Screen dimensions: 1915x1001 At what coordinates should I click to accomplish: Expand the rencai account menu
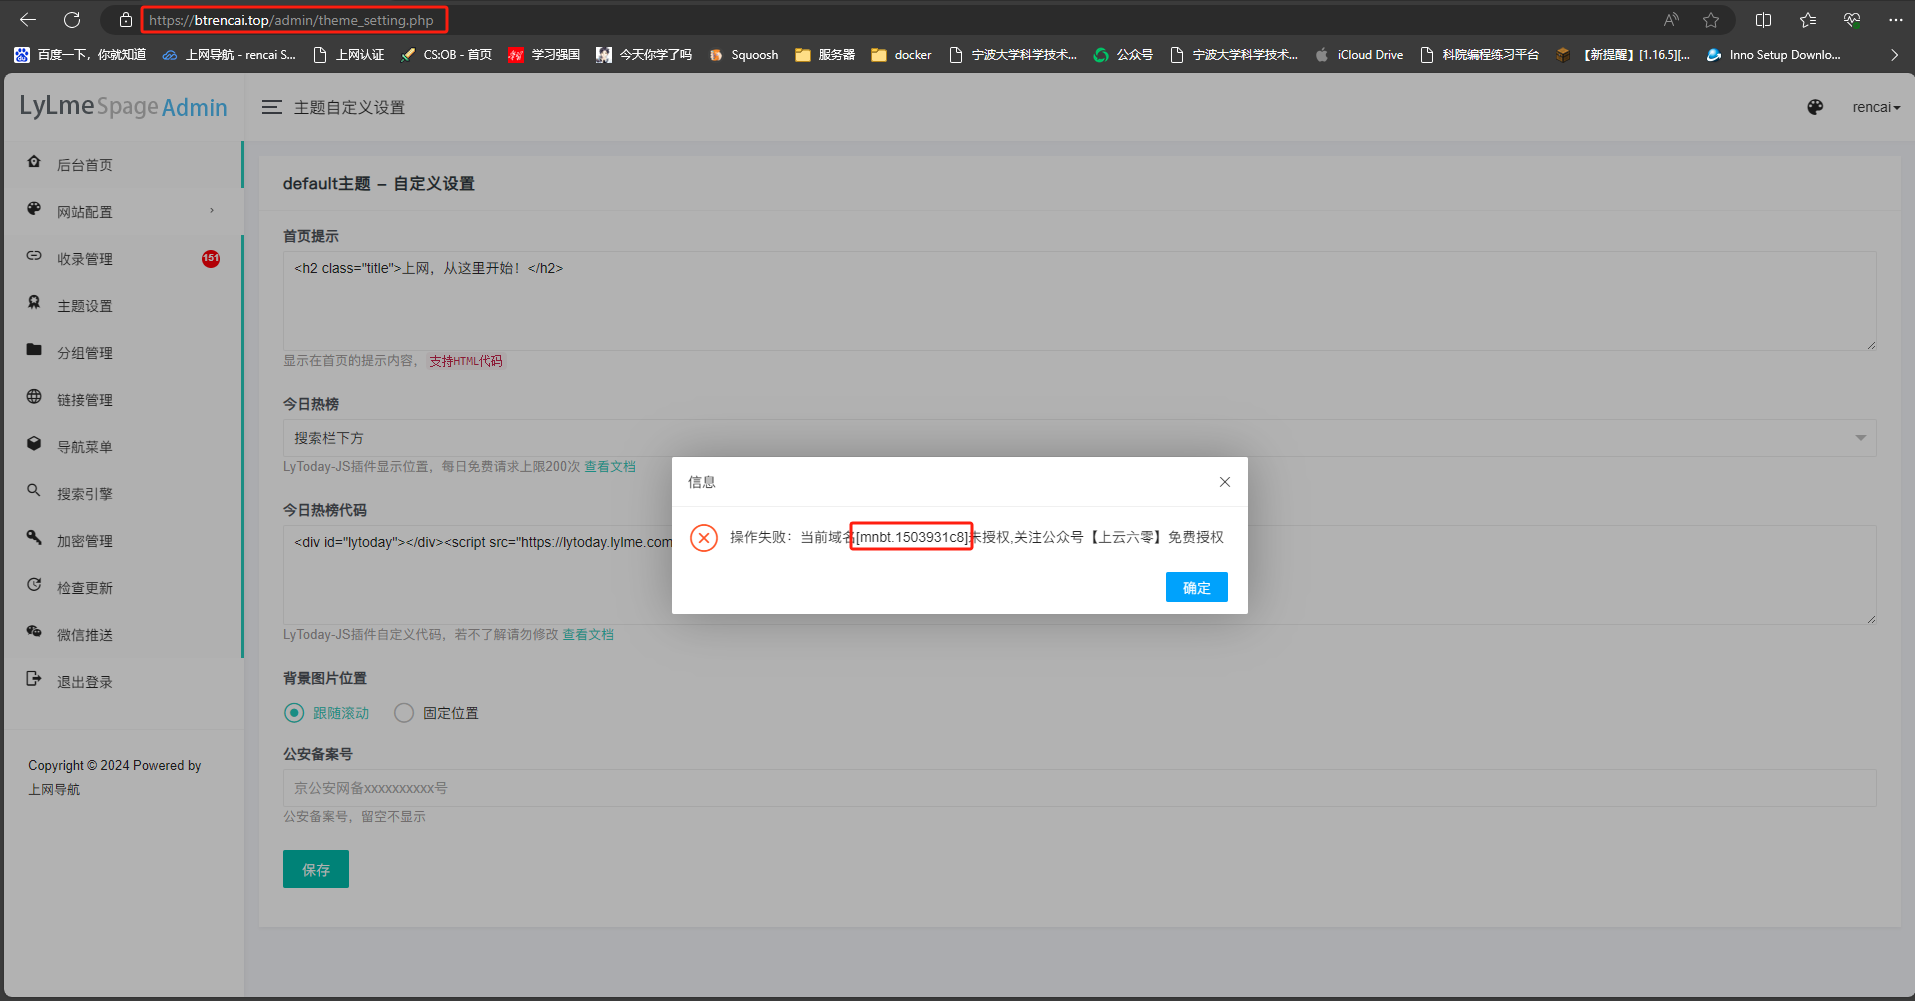(x=1876, y=107)
